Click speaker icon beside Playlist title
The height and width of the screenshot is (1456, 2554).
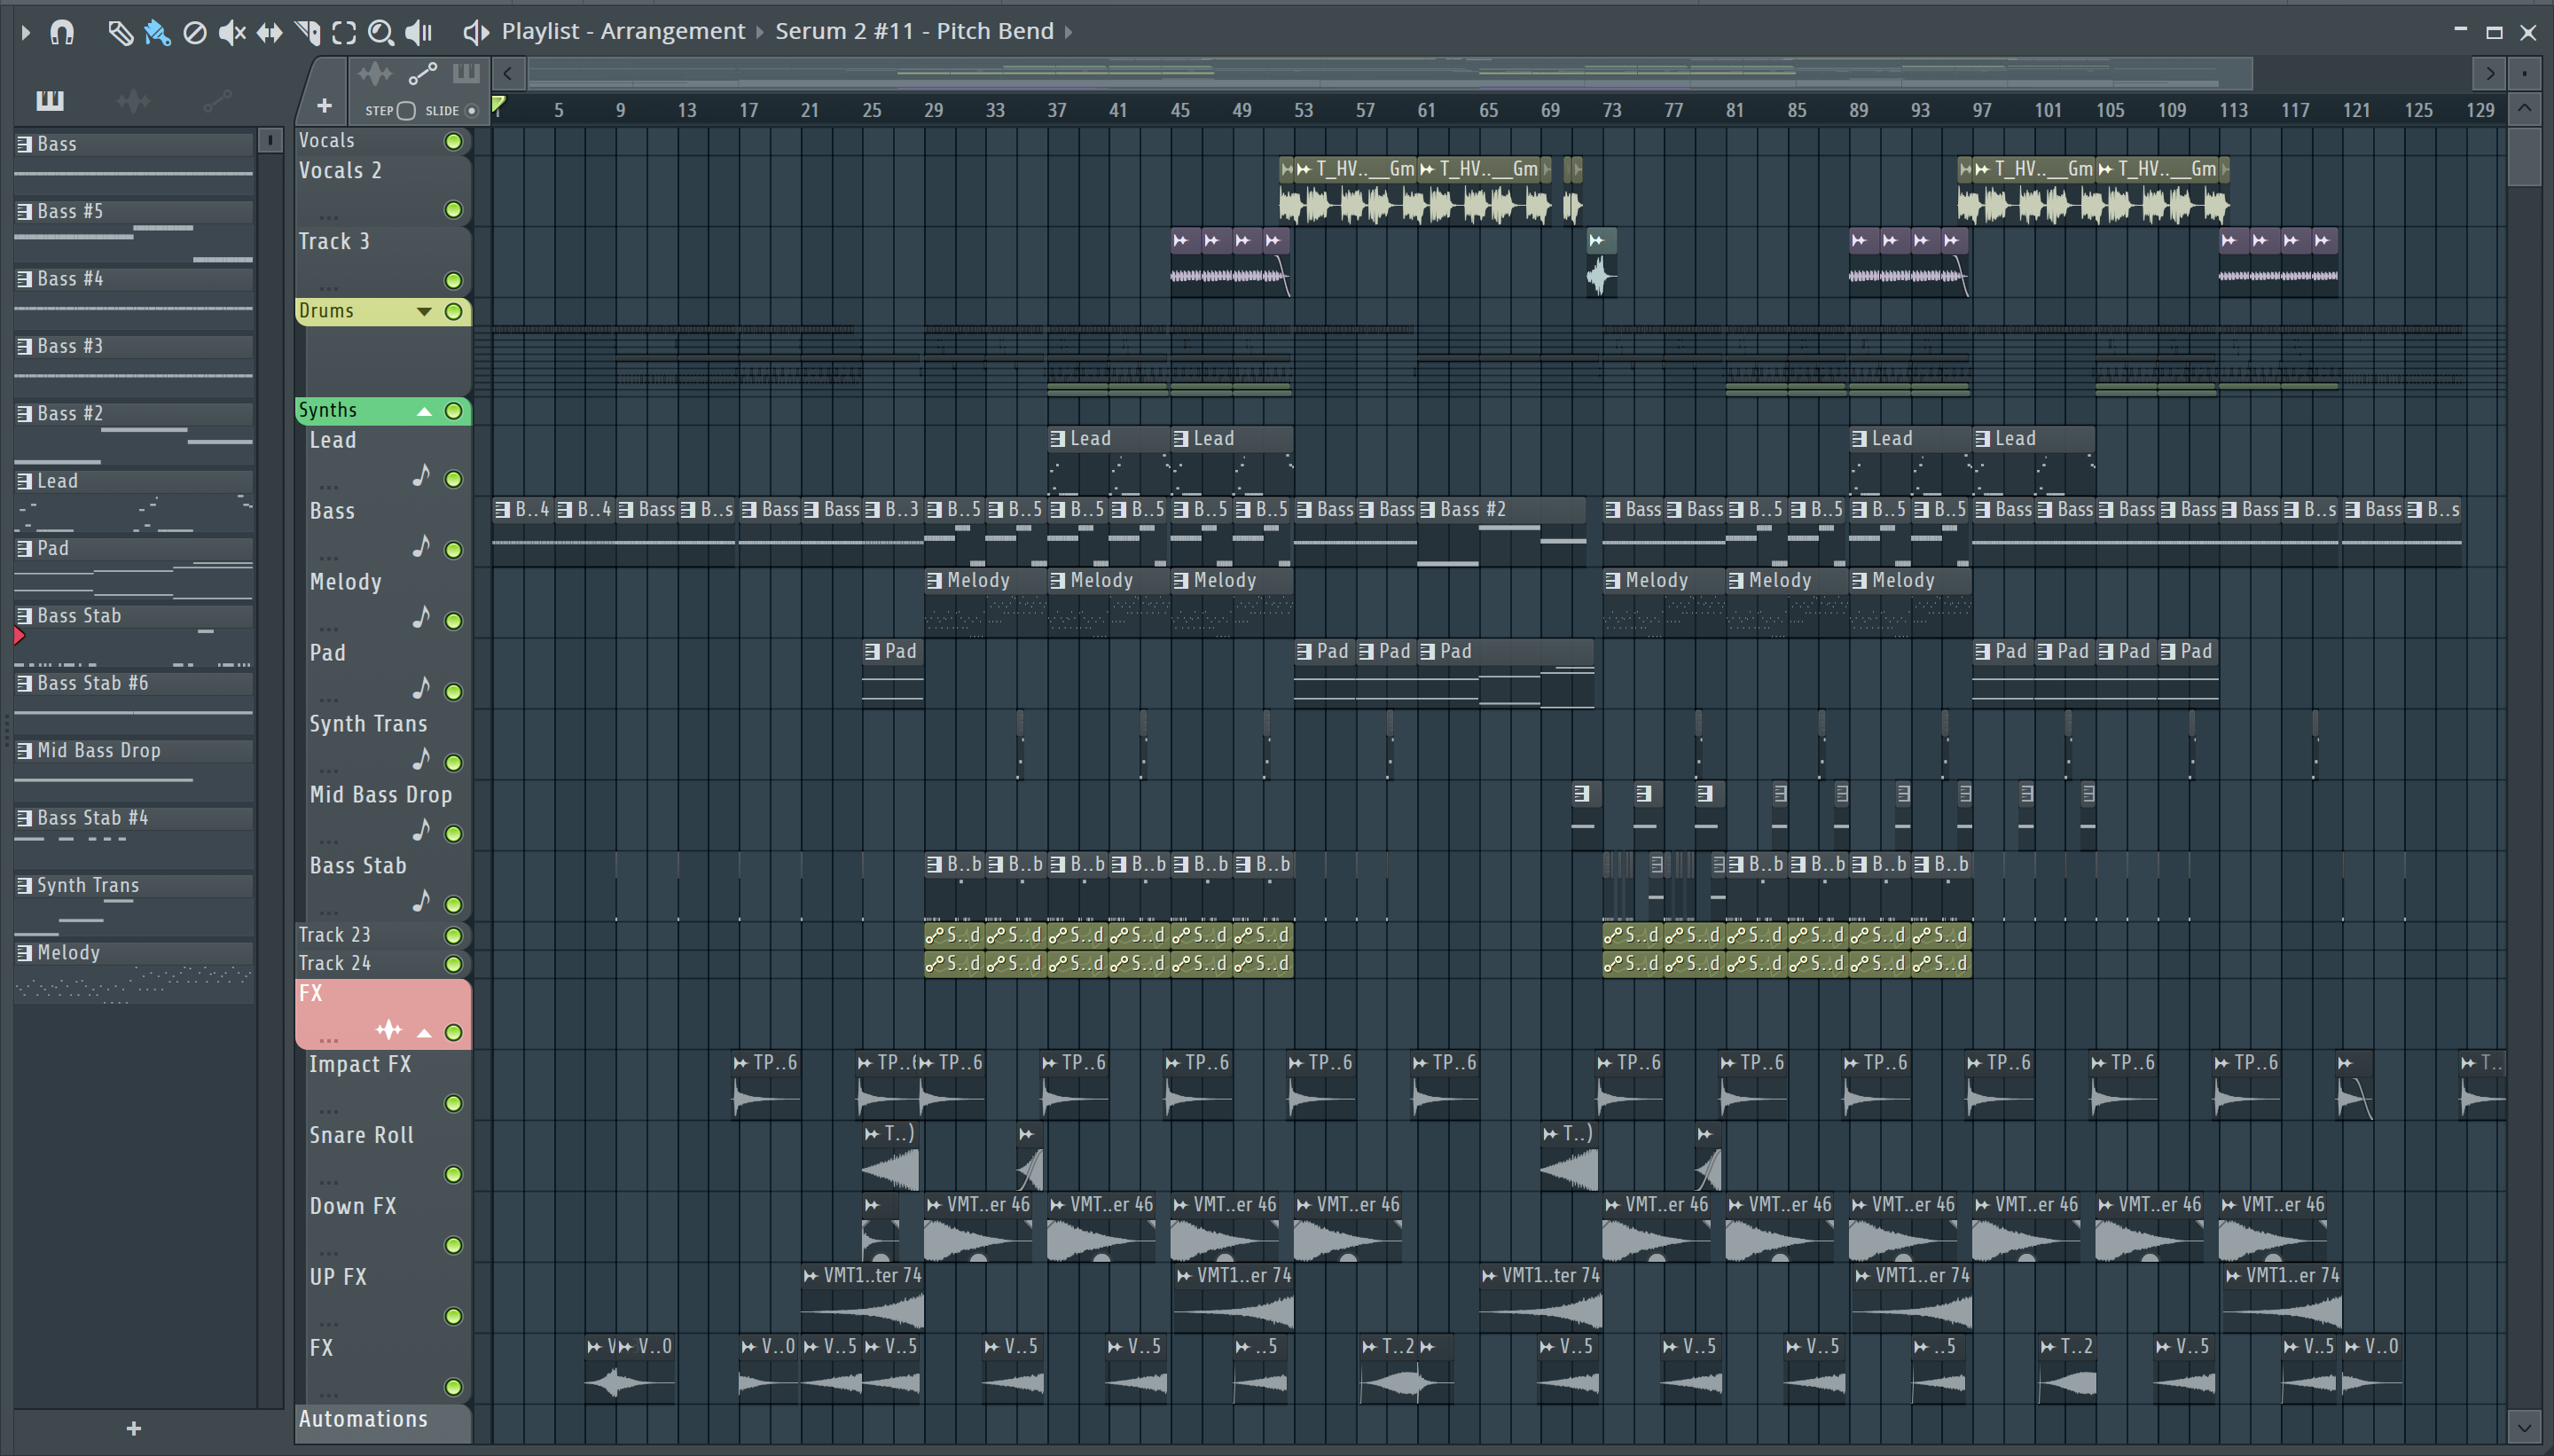coord(476,32)
